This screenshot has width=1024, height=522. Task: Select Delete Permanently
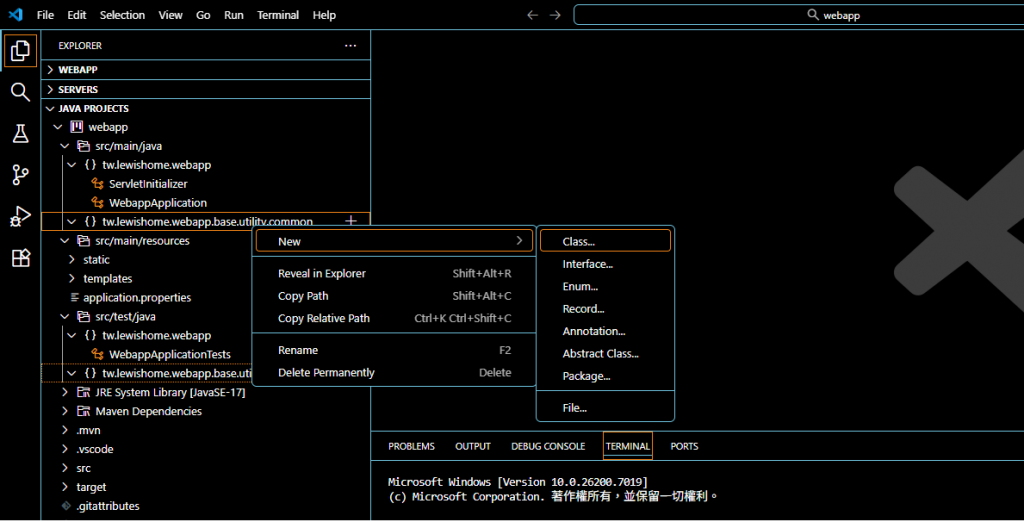pos(394,372)
